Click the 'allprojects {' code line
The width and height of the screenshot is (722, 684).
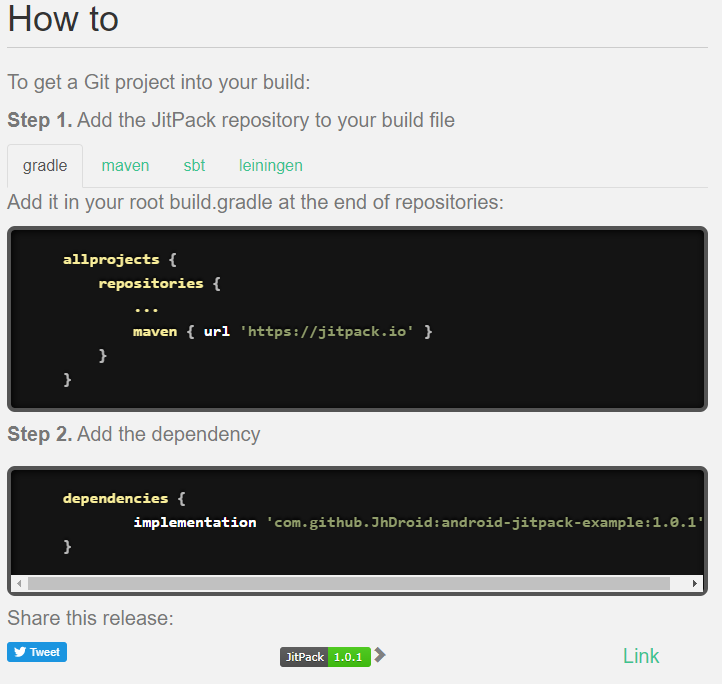tap(120, 259)
